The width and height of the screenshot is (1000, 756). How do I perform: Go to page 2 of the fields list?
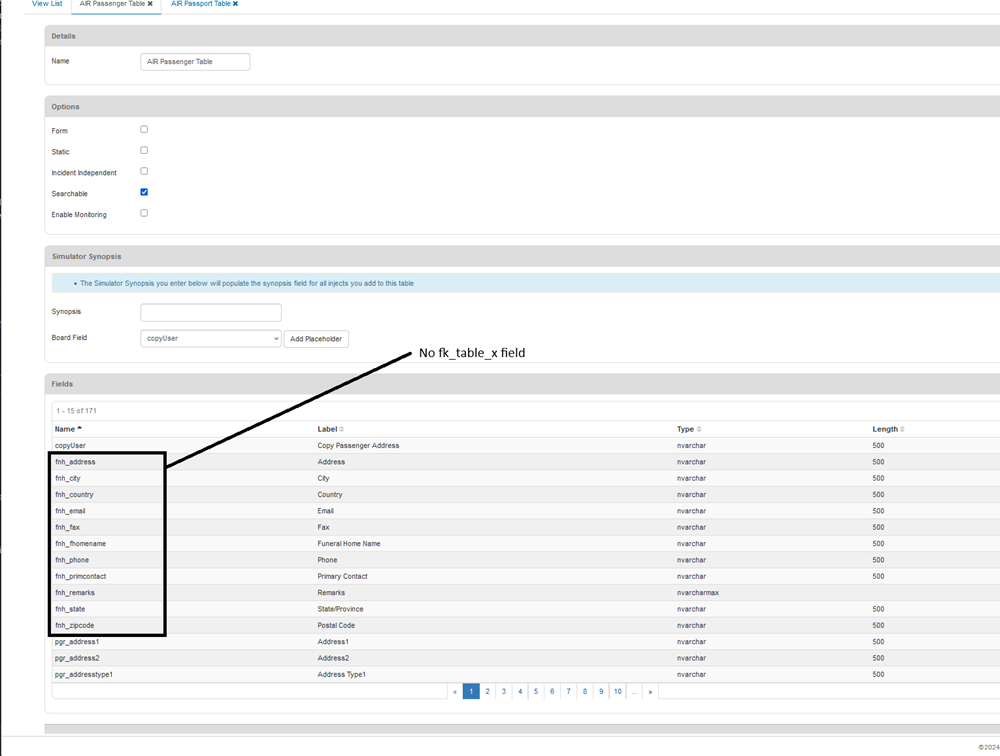coord(487,691)
